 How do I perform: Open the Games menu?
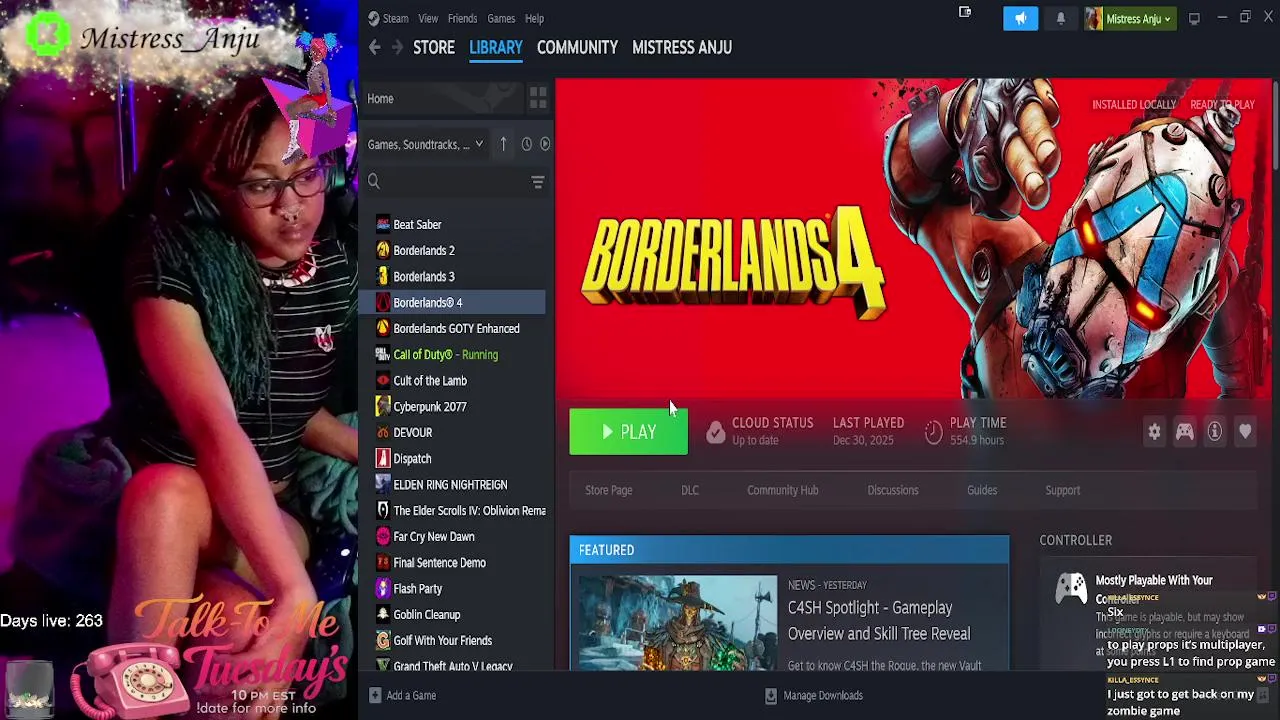tap(501, 18)
